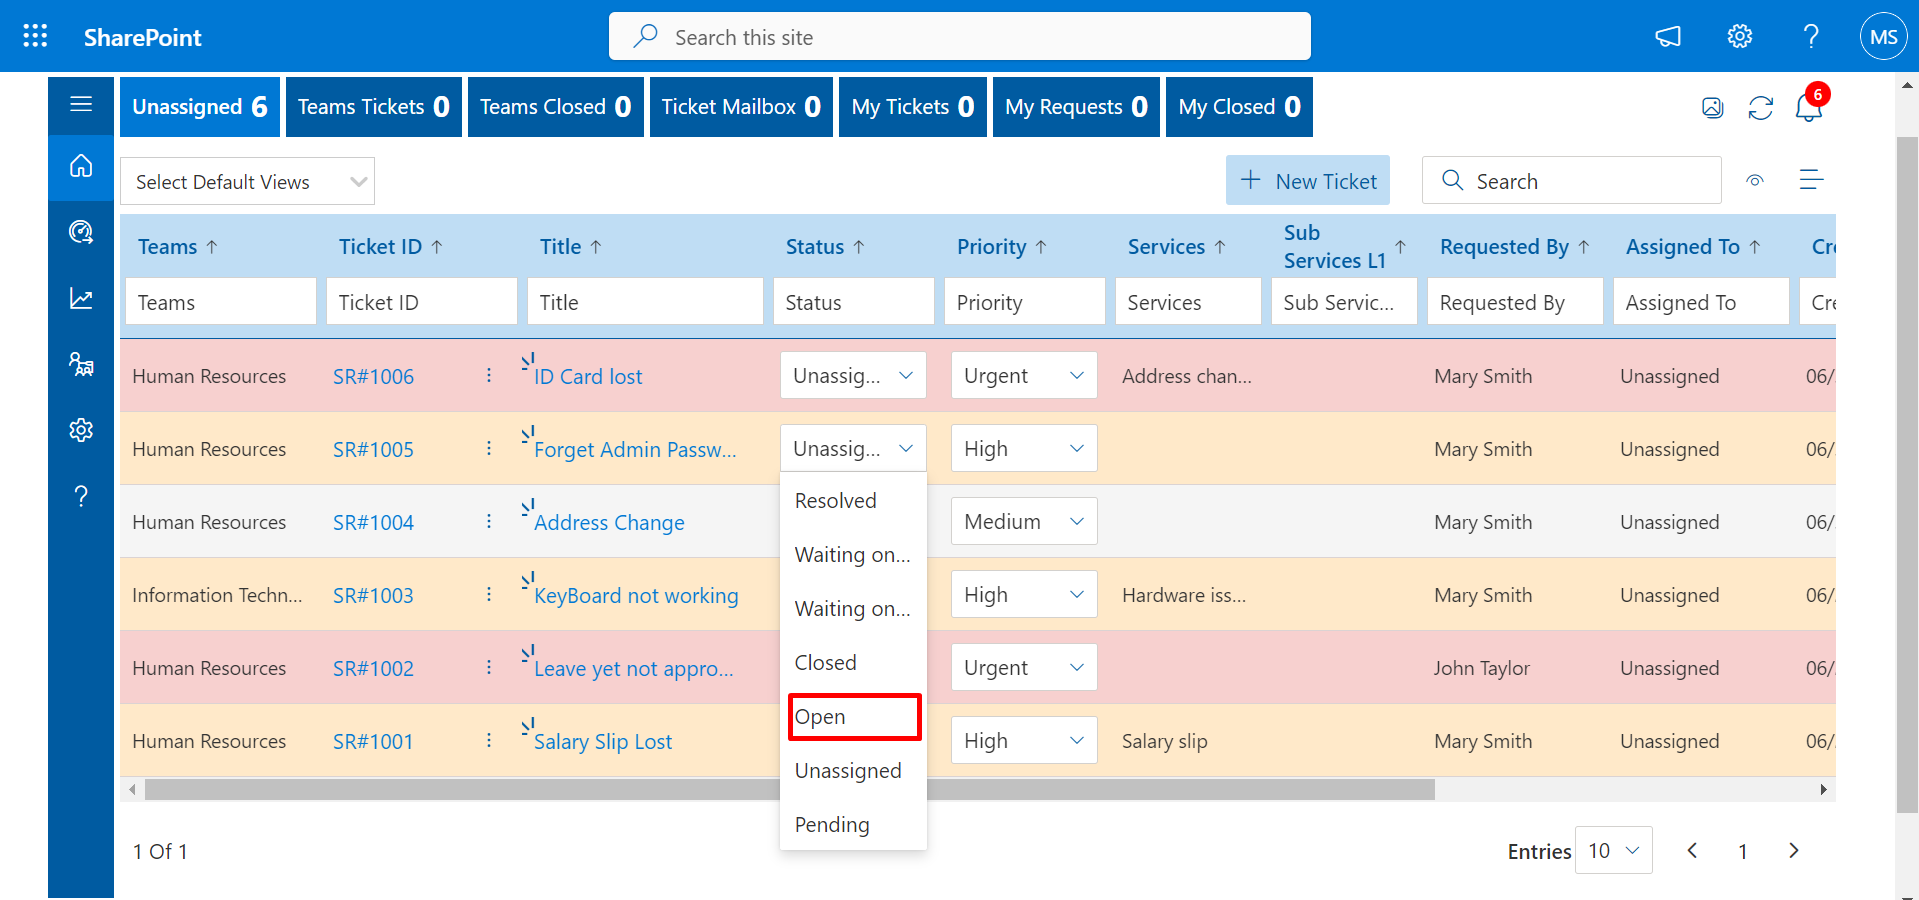Toggle the sidebar hamburger menu
This screenshot has height=900, width=1919.
(81, 104)
